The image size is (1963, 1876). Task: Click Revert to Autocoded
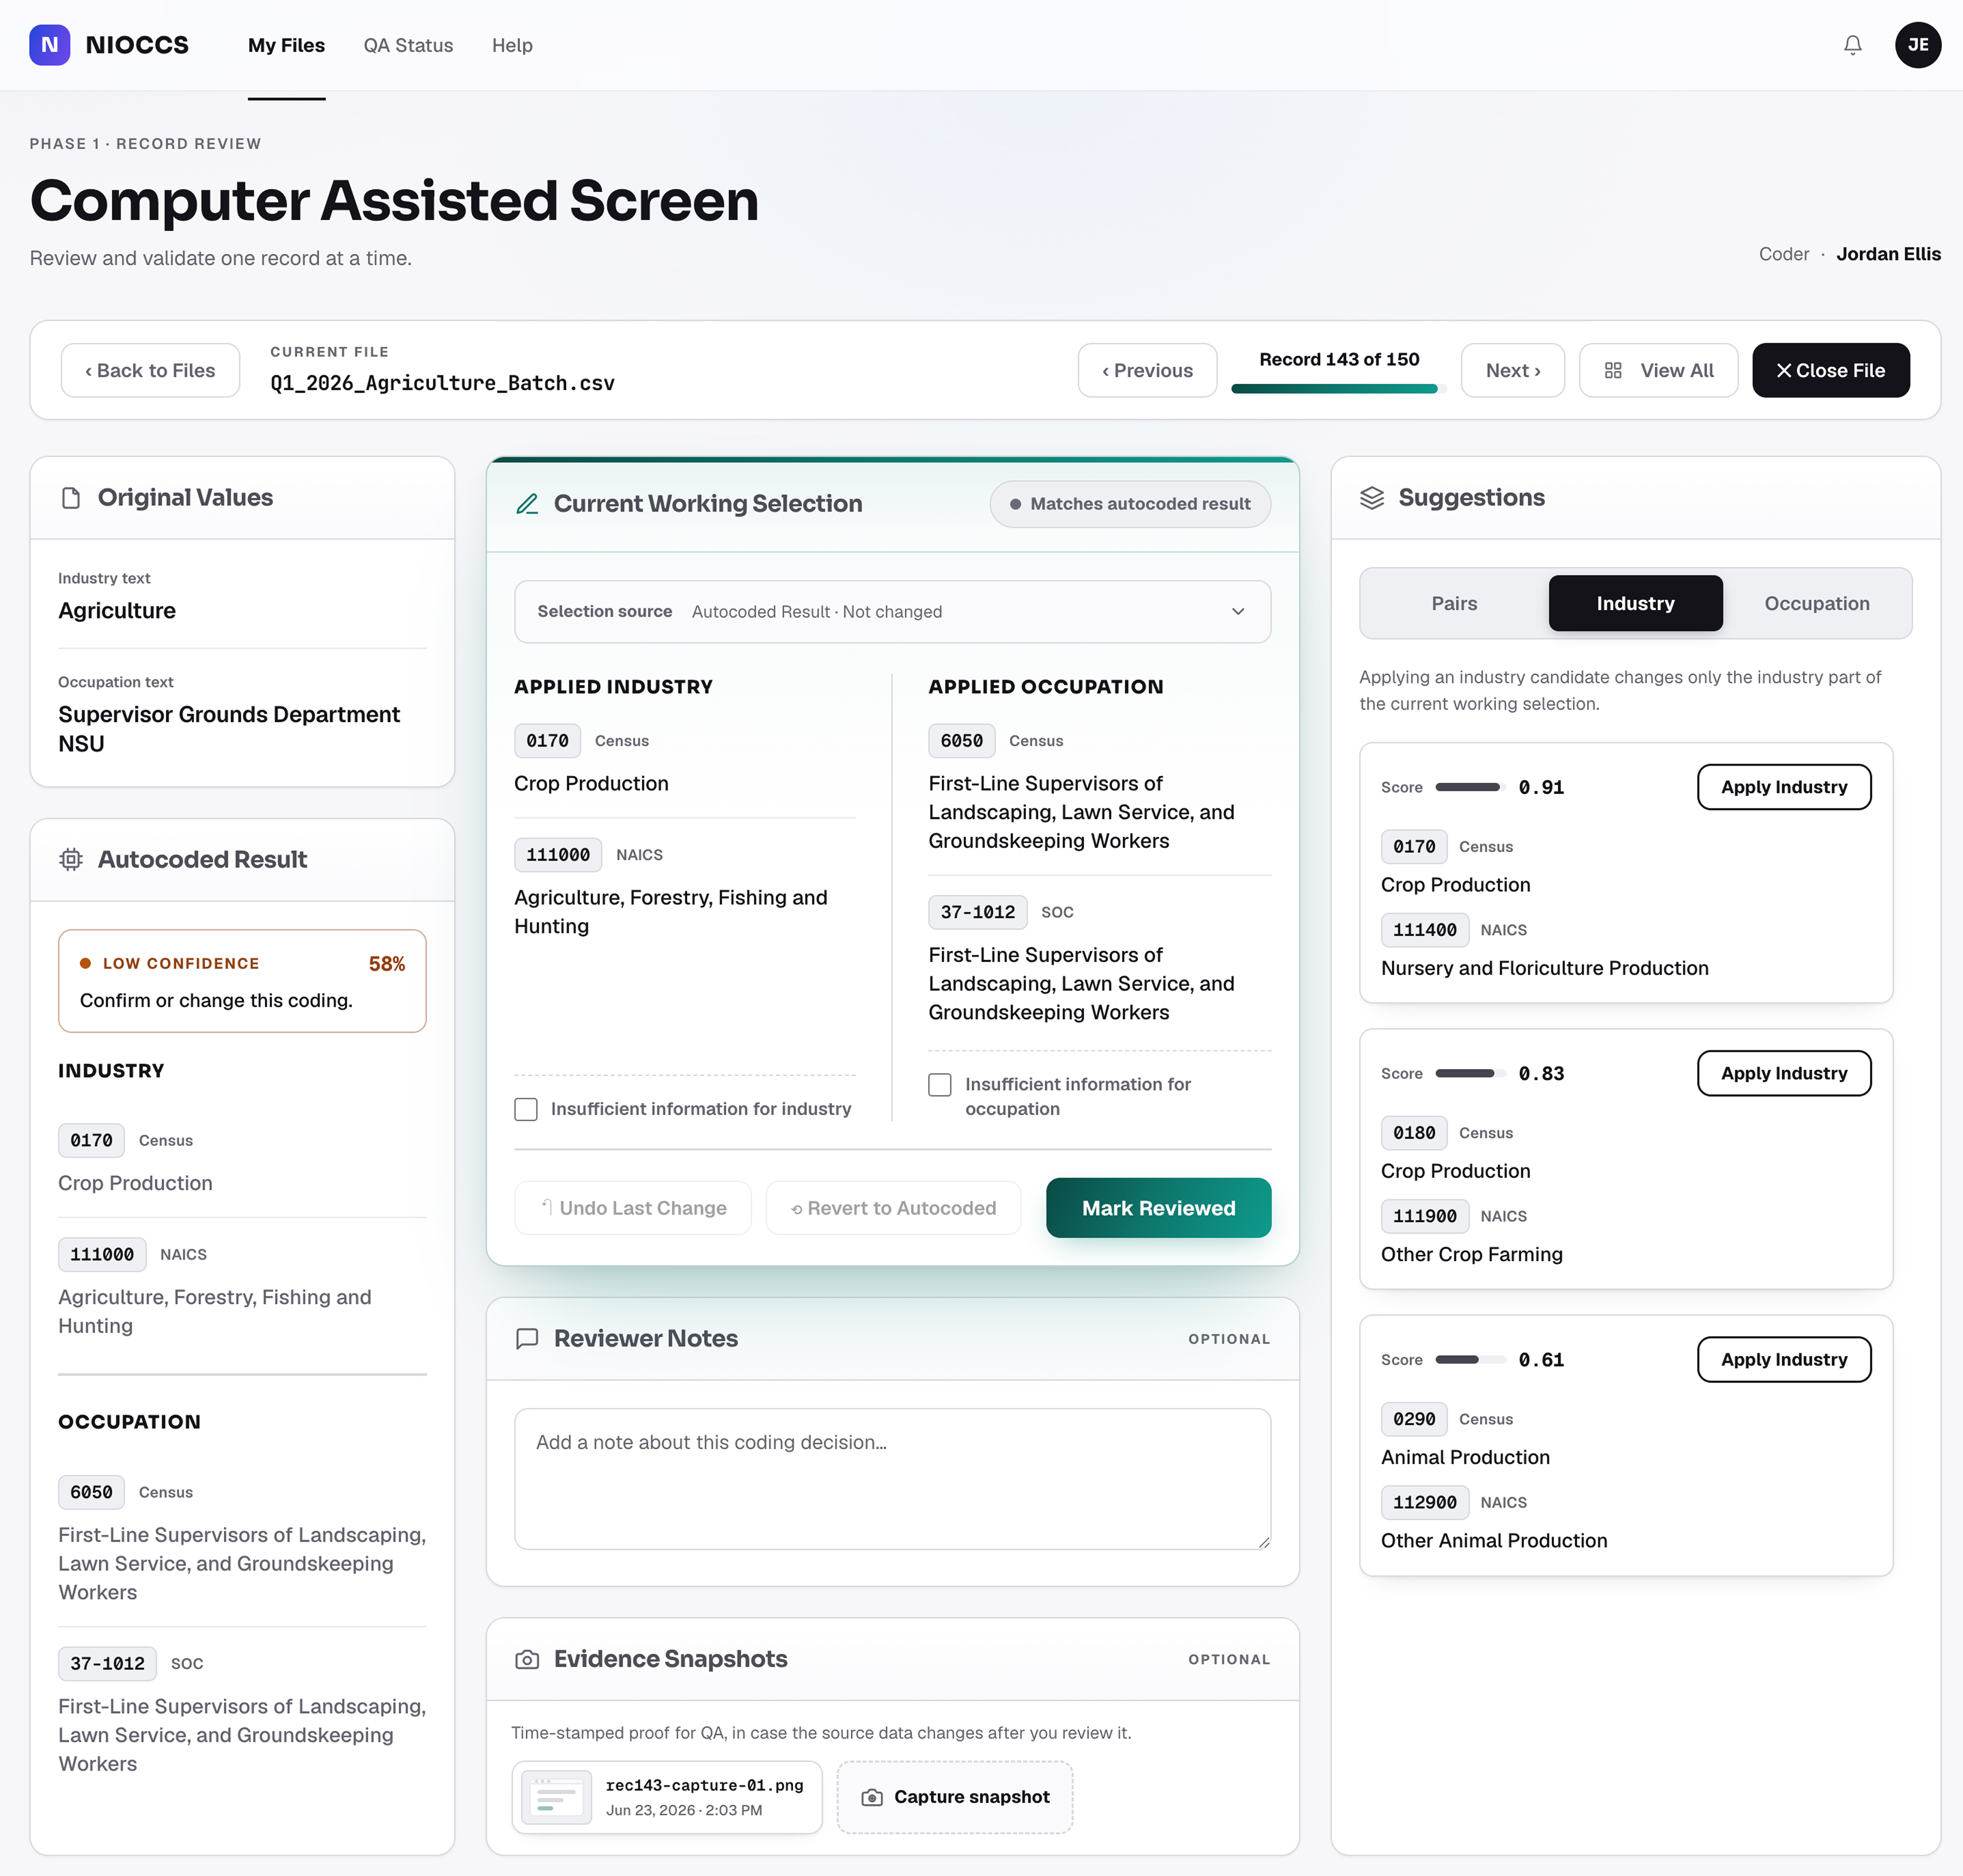pyautogui.click(x=893, y=1208)
